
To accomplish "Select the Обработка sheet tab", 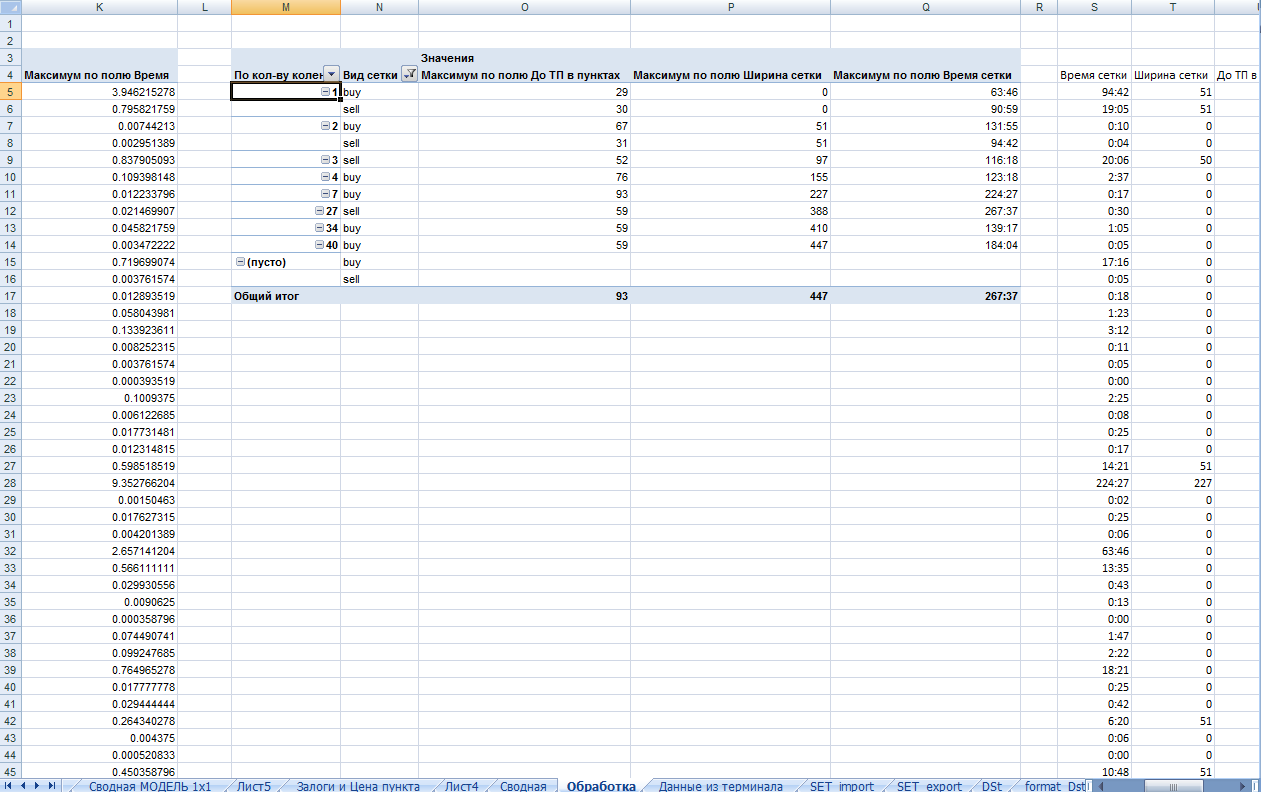I will coord(601,786).
